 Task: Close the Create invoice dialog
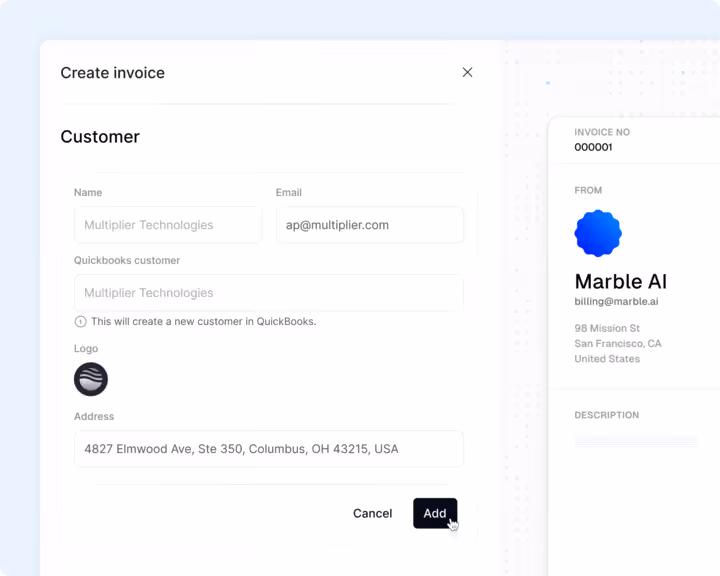pos(467,72)
